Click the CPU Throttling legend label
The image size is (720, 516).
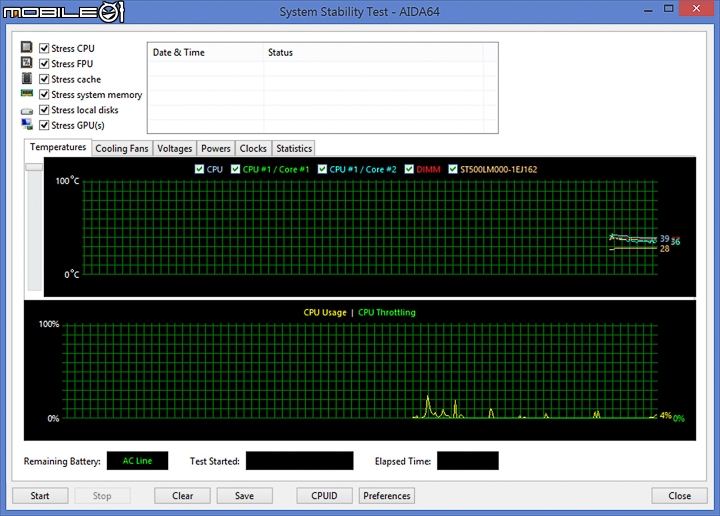pos(387,313)
